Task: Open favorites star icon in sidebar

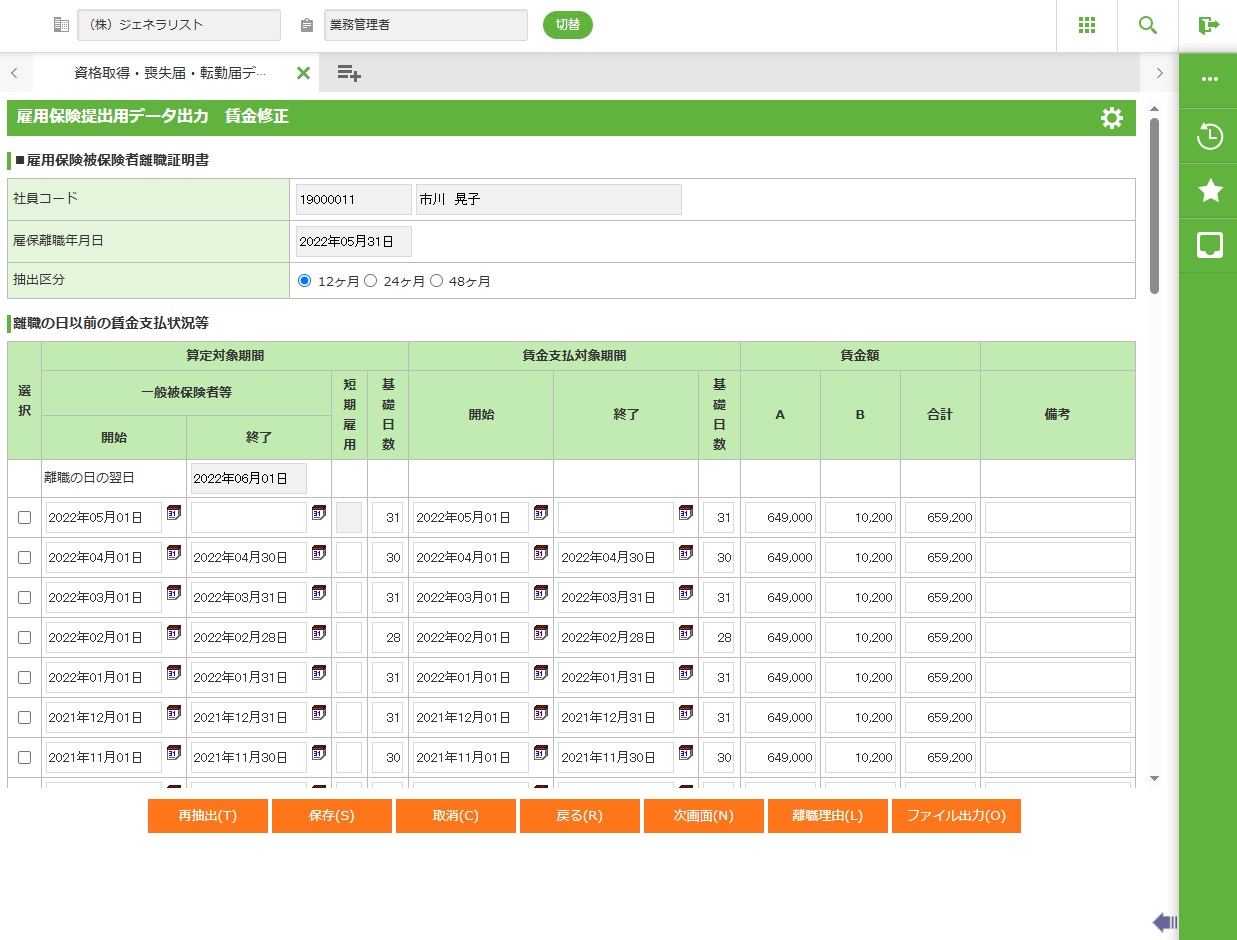Action: [x=1210, y=191]
